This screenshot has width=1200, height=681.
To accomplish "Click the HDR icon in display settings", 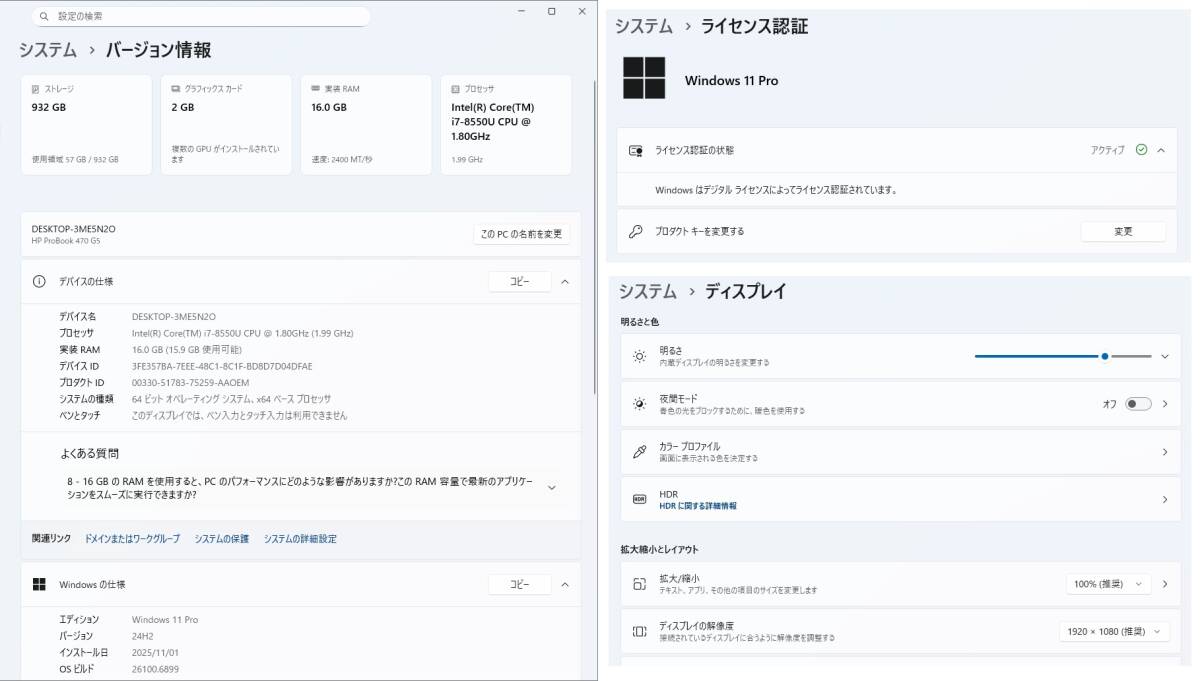I will (x=640, y=499).
